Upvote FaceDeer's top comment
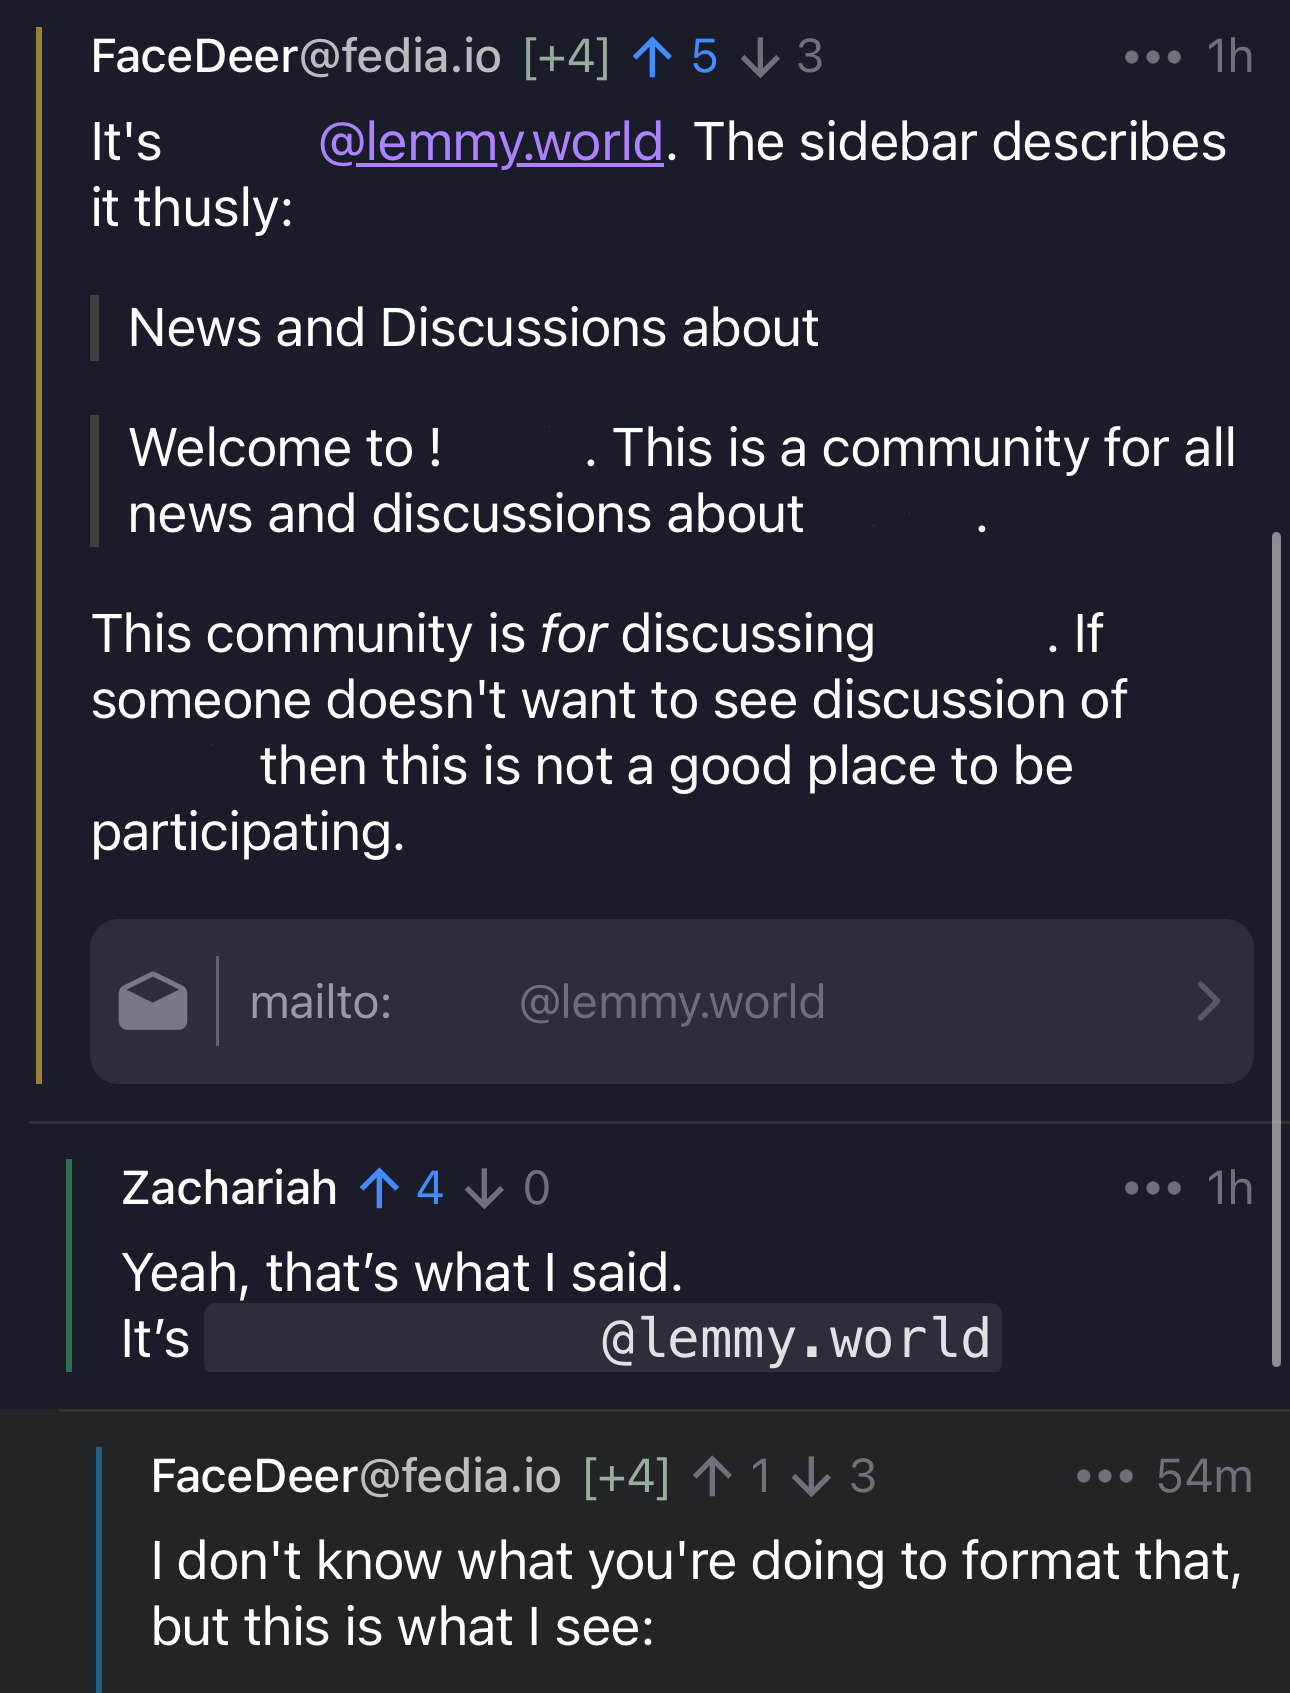Viewport: 1290px width, 1693px height. pos(653,57)
